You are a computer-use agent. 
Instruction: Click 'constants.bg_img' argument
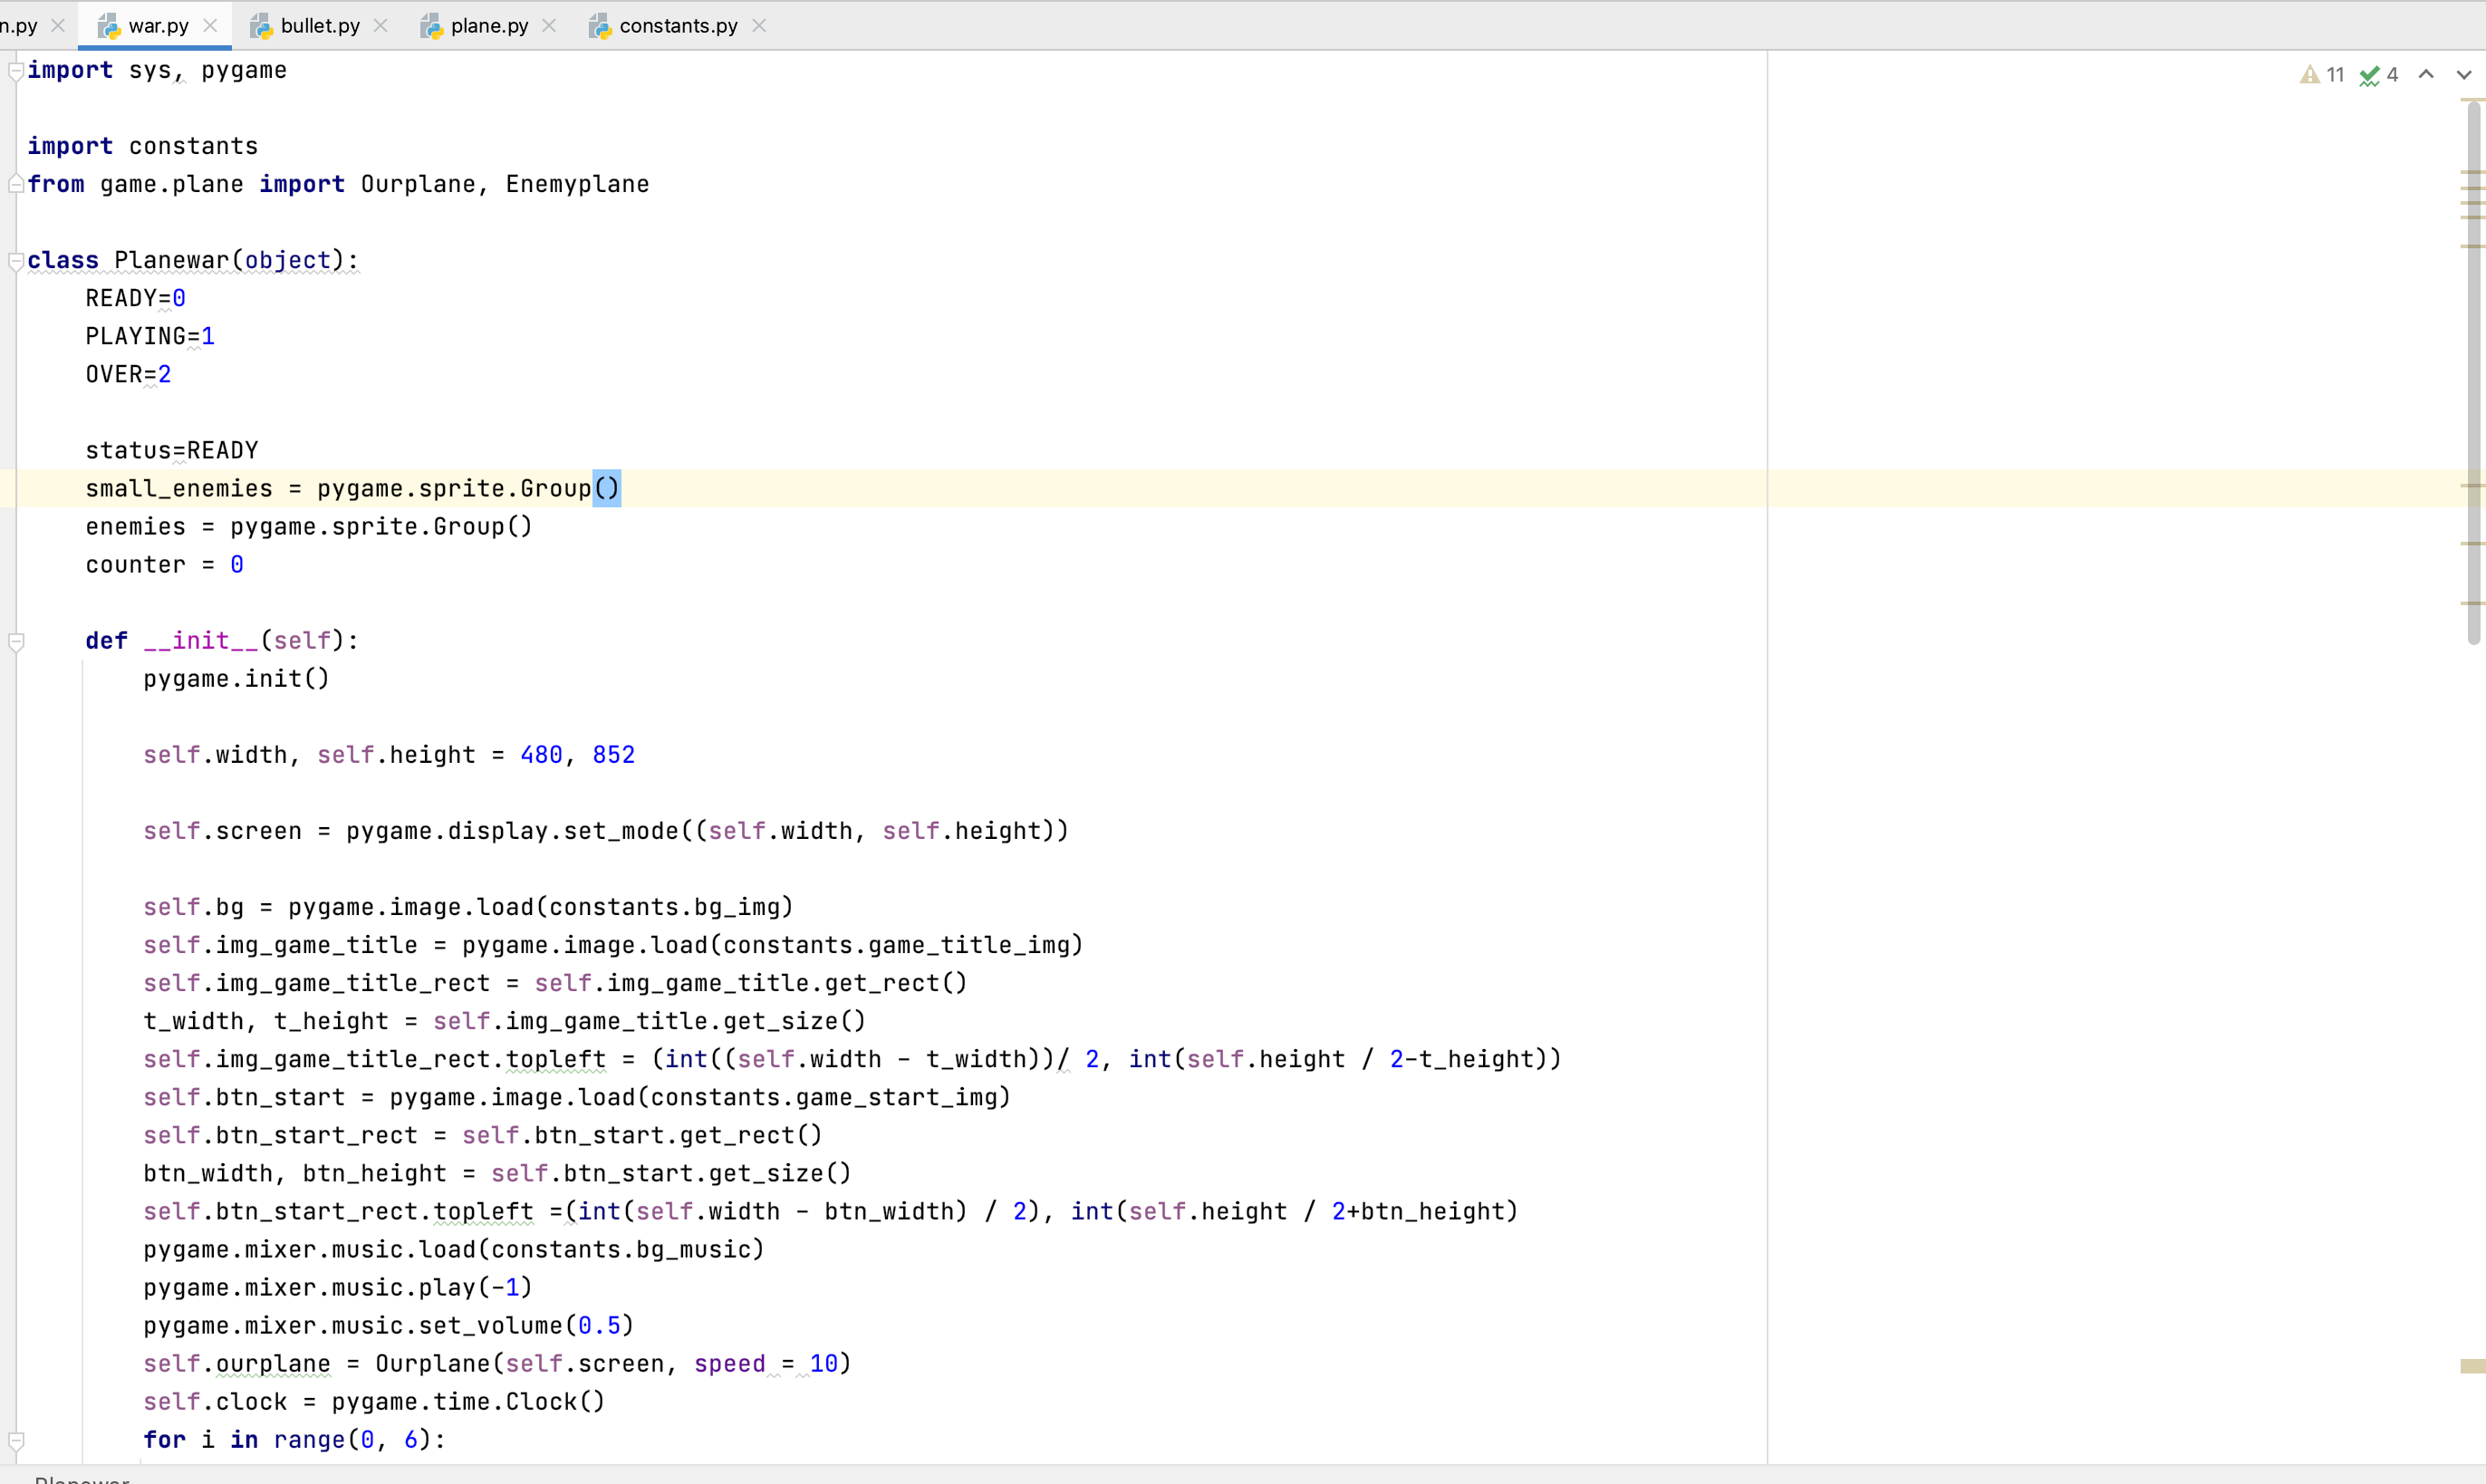(x=664, y=907)
